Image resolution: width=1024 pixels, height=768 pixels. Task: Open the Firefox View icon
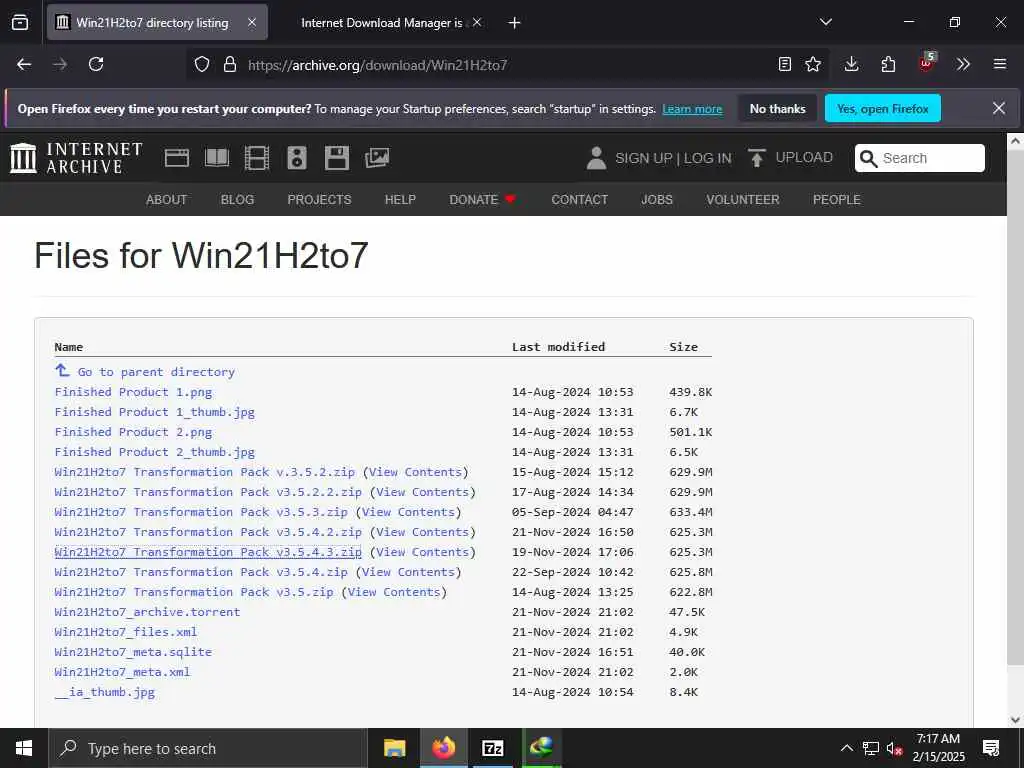pos(20,22)
